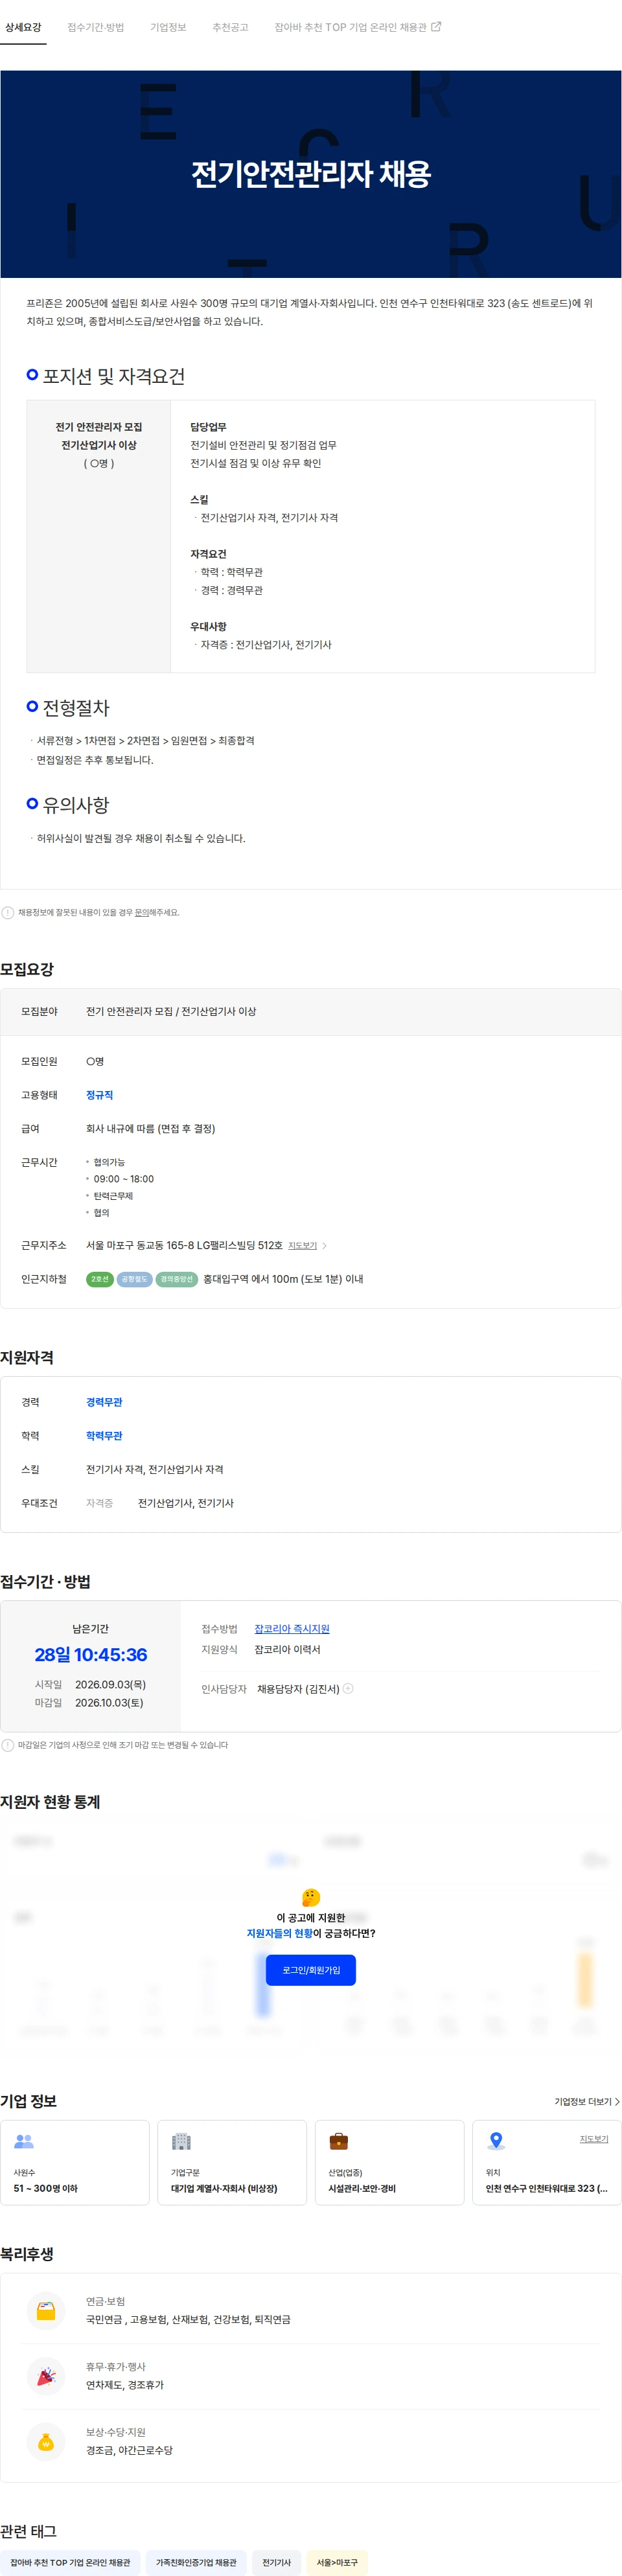Viewport: 622px width, 2576px height.
Task: Click the 2026.09.03(목) start date
Action: [x=110, y=1685]
